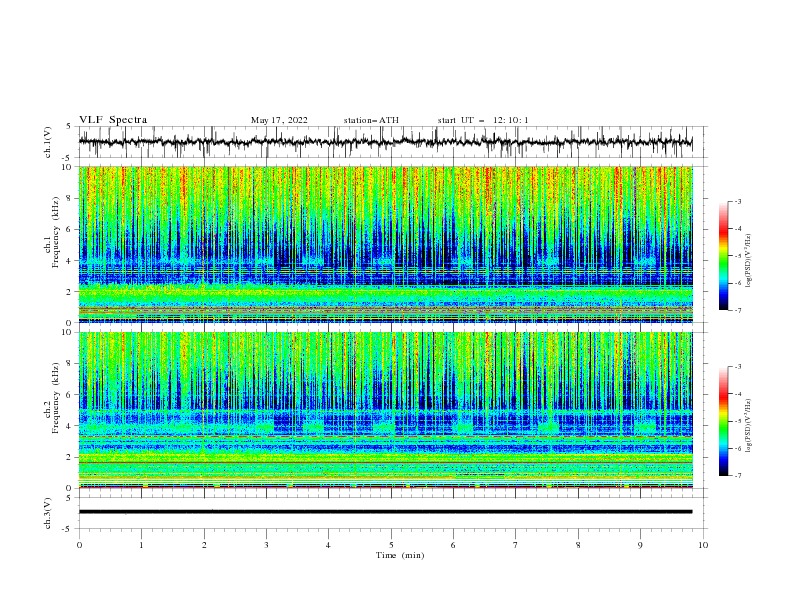Image resolution: width=792 pixels, height=612 pixels.
Task: Click the time axis tick label '9'
Action: [640, 545]
